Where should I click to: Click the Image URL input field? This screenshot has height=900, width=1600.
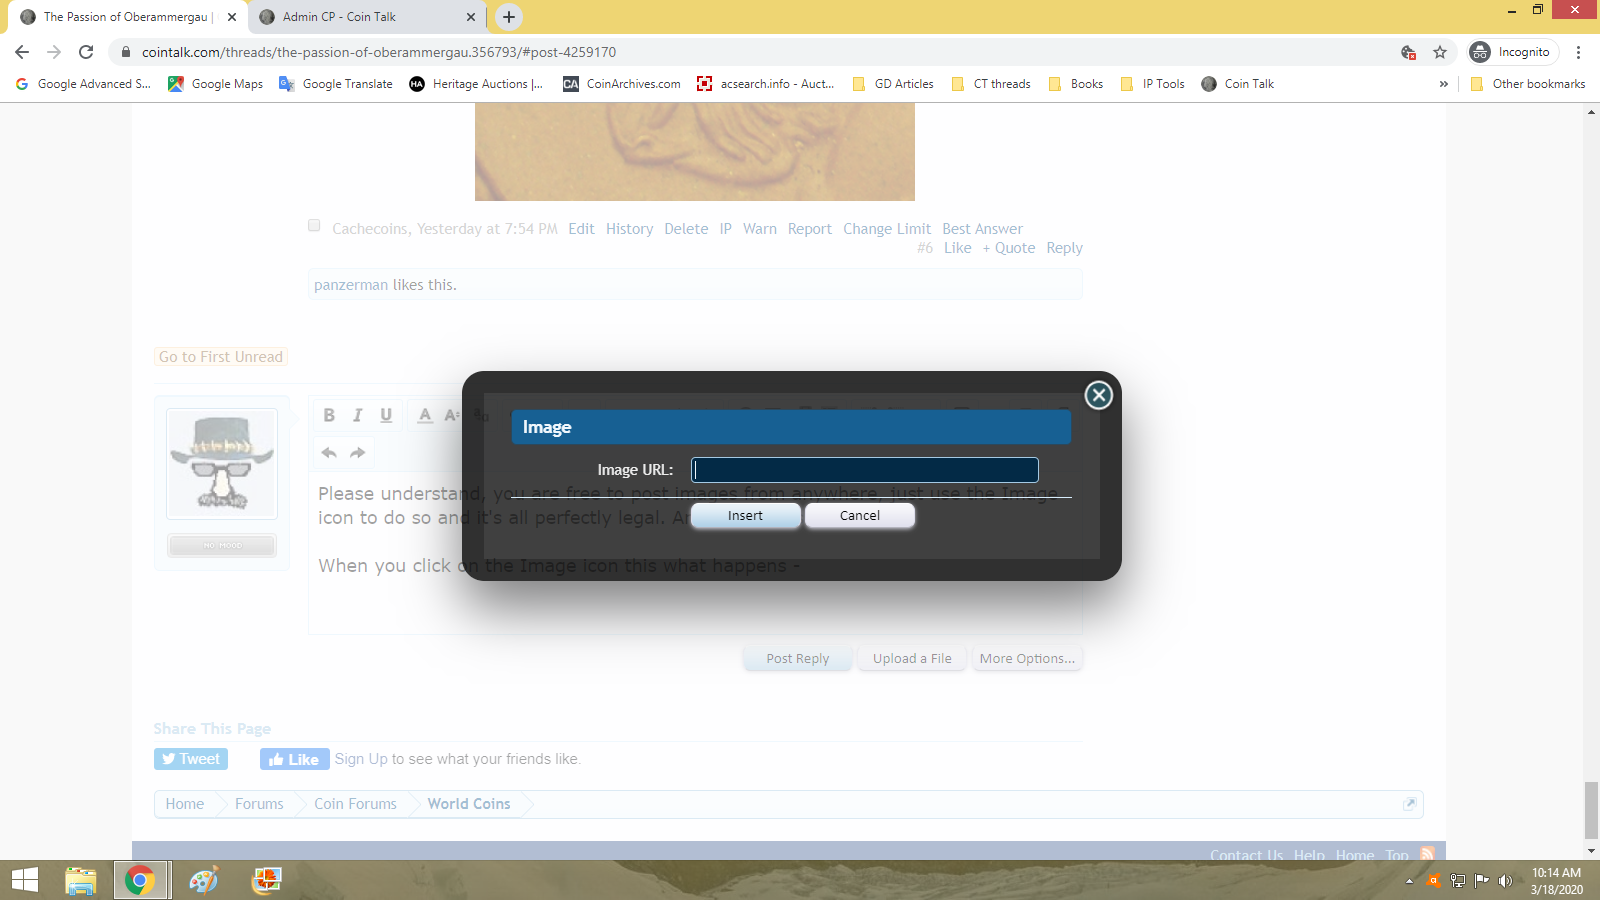point(865,470)
